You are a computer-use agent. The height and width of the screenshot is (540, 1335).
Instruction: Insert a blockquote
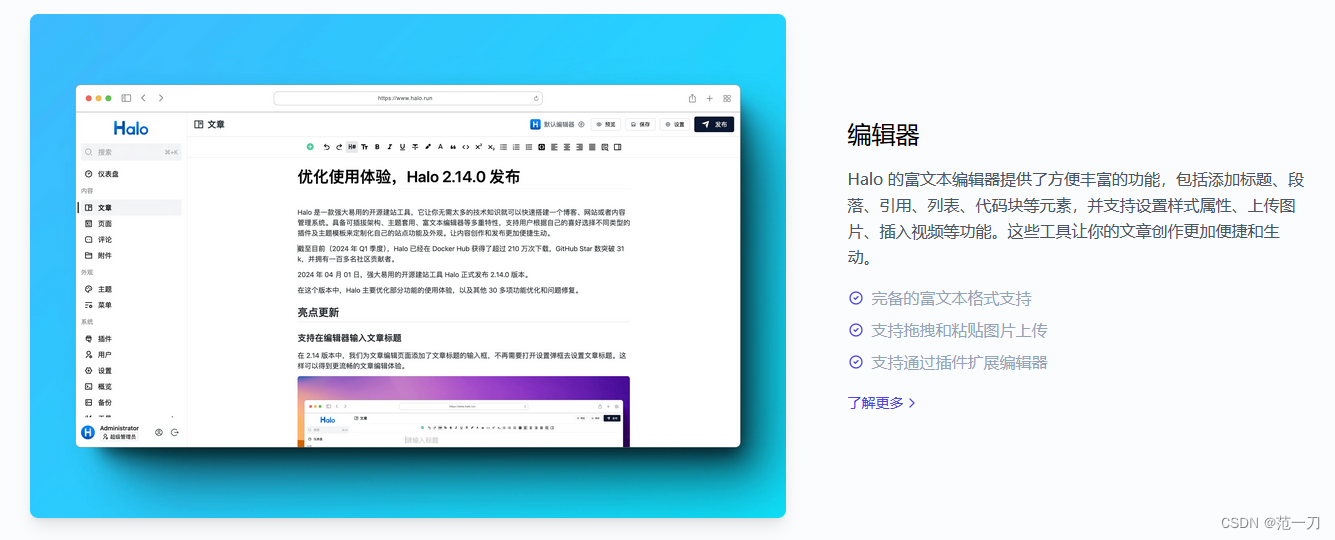[x=453, y=147]
